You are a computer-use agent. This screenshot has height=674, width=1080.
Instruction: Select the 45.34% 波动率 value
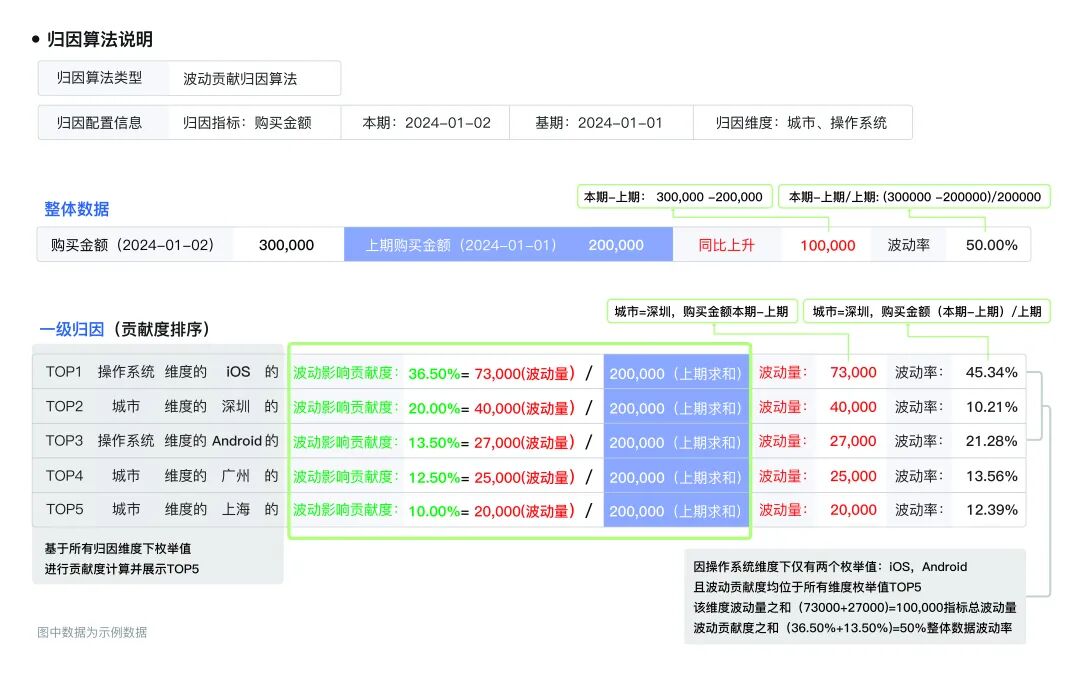click(991, 372)
